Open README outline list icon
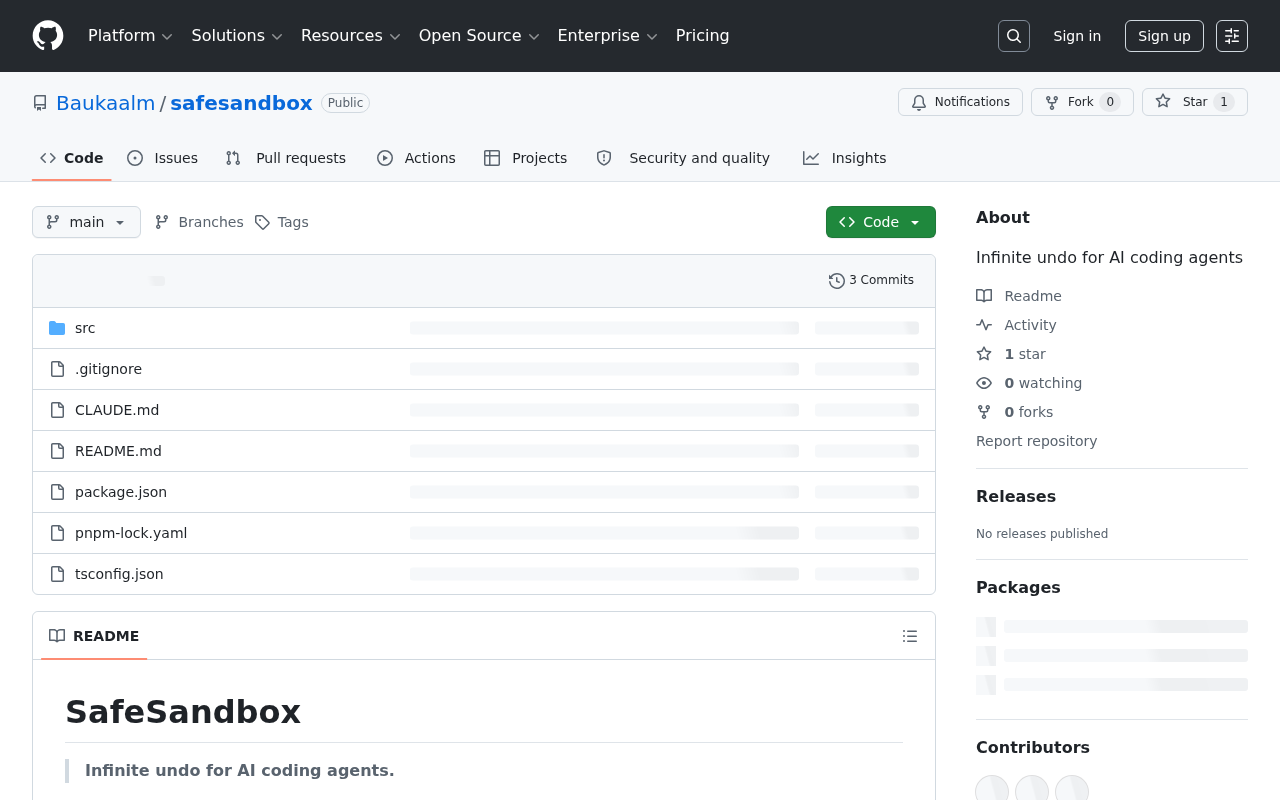The height and width of the screenshot is (800, 1280). point(910,636)
